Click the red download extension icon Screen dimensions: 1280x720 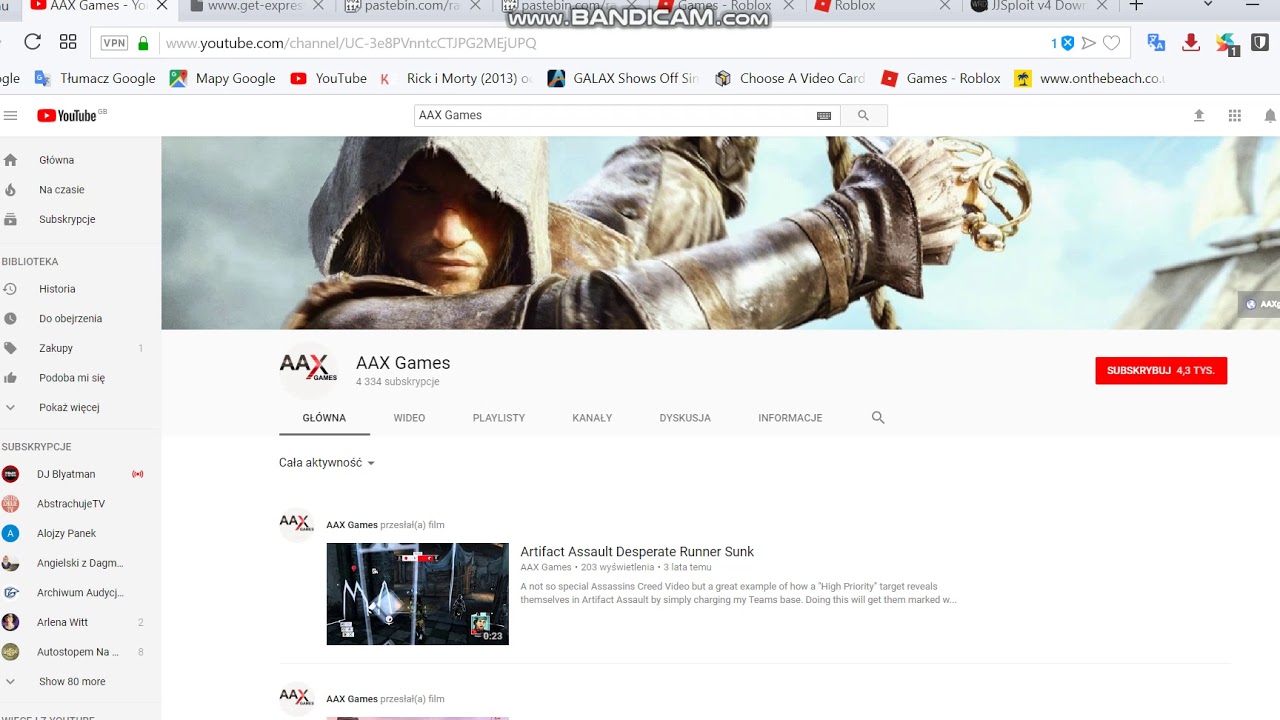click(1190, 43)
